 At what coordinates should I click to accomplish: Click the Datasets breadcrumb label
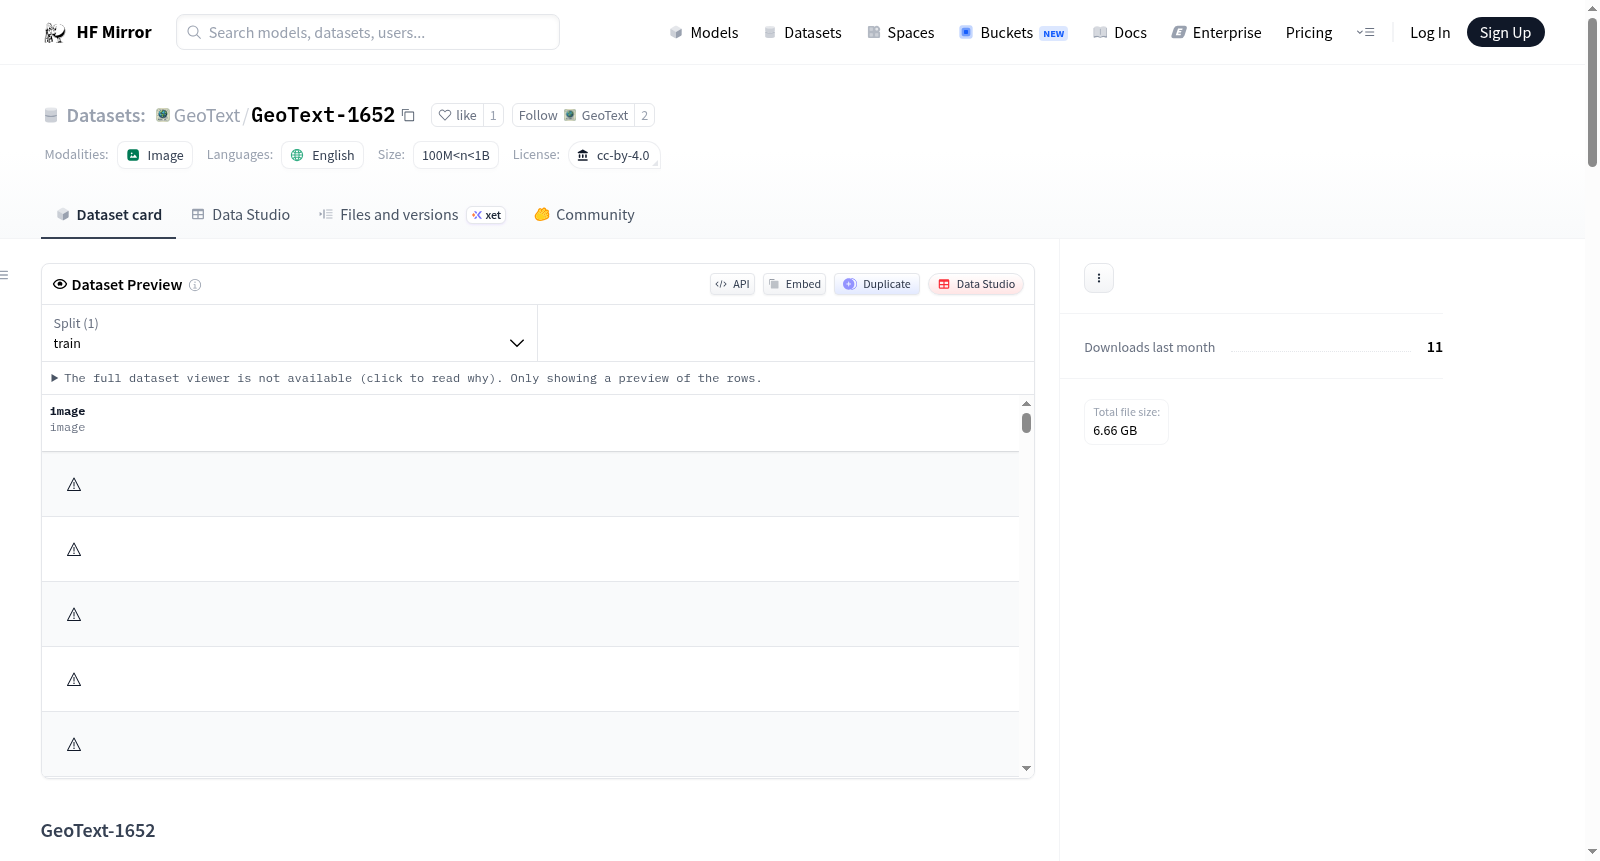click(106, 115)
